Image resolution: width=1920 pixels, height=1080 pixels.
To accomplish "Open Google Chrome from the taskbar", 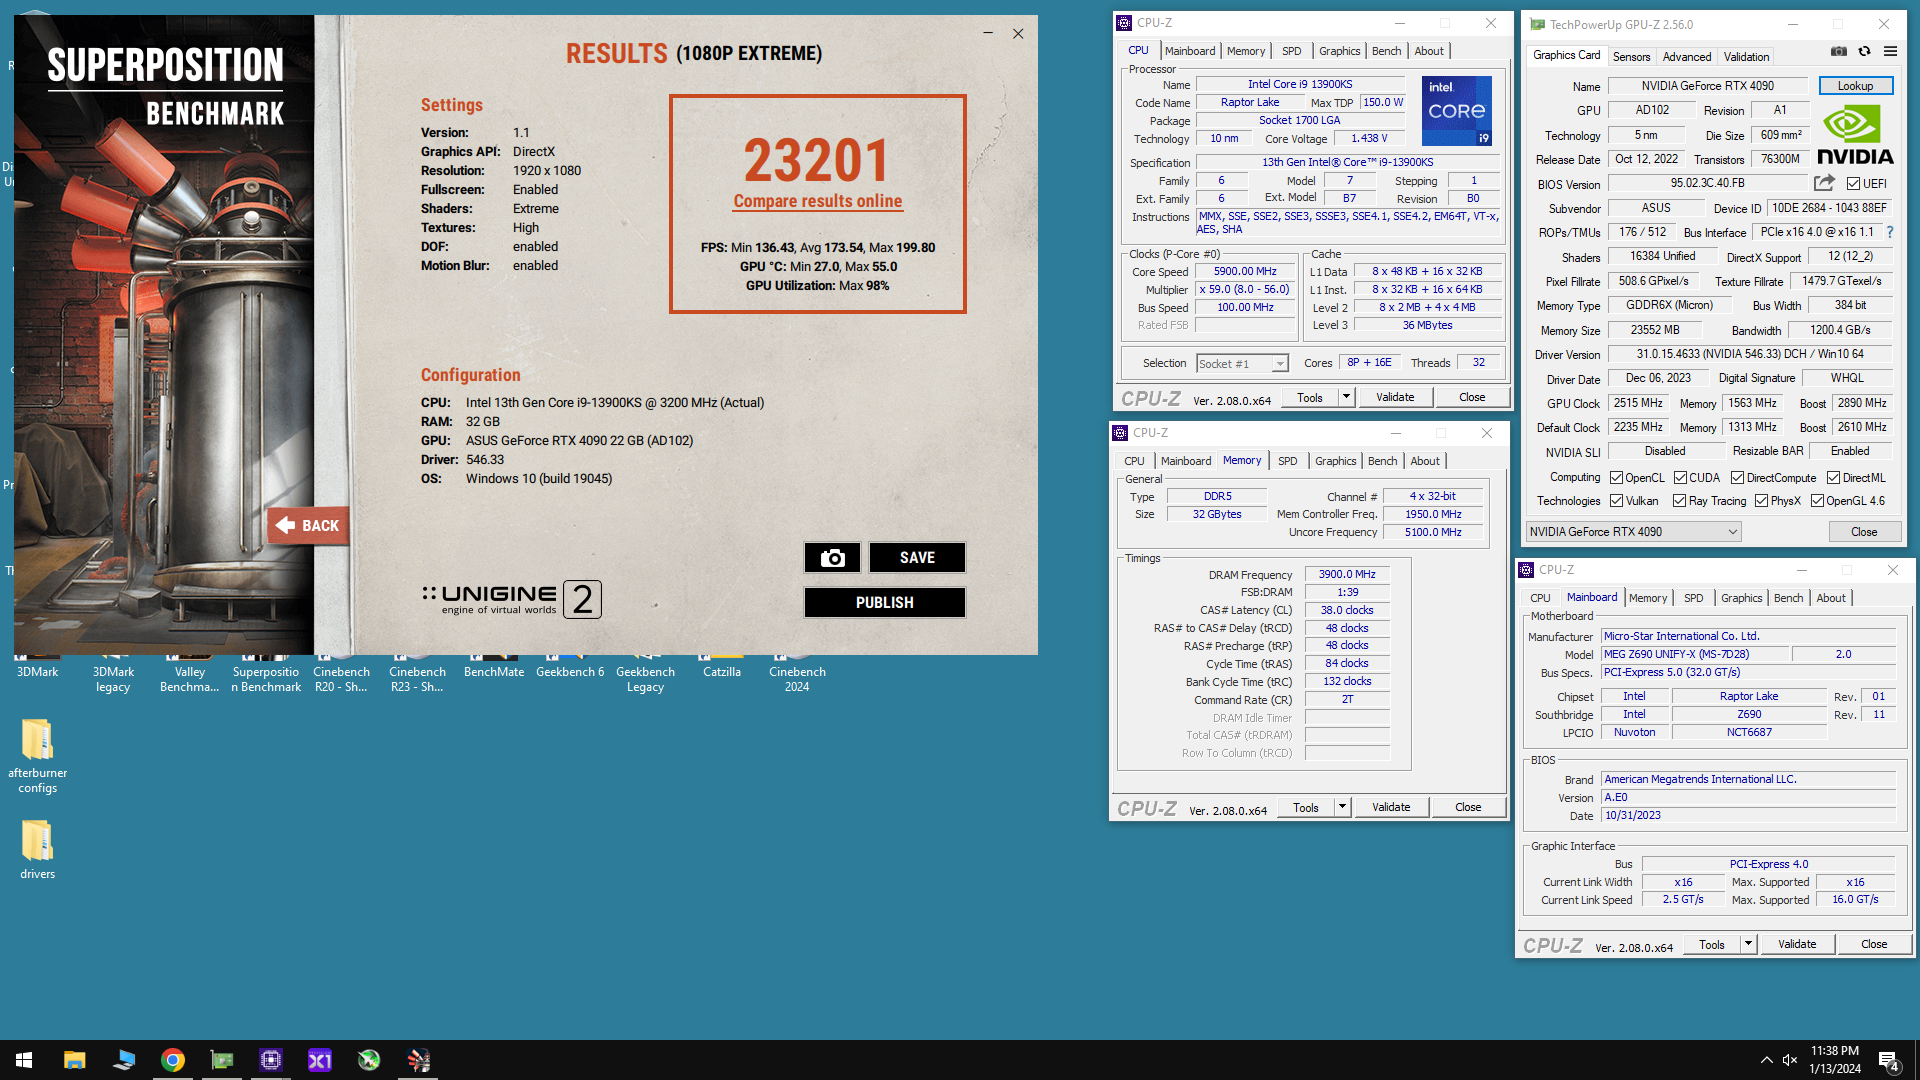I will [x=173, y=1060].
